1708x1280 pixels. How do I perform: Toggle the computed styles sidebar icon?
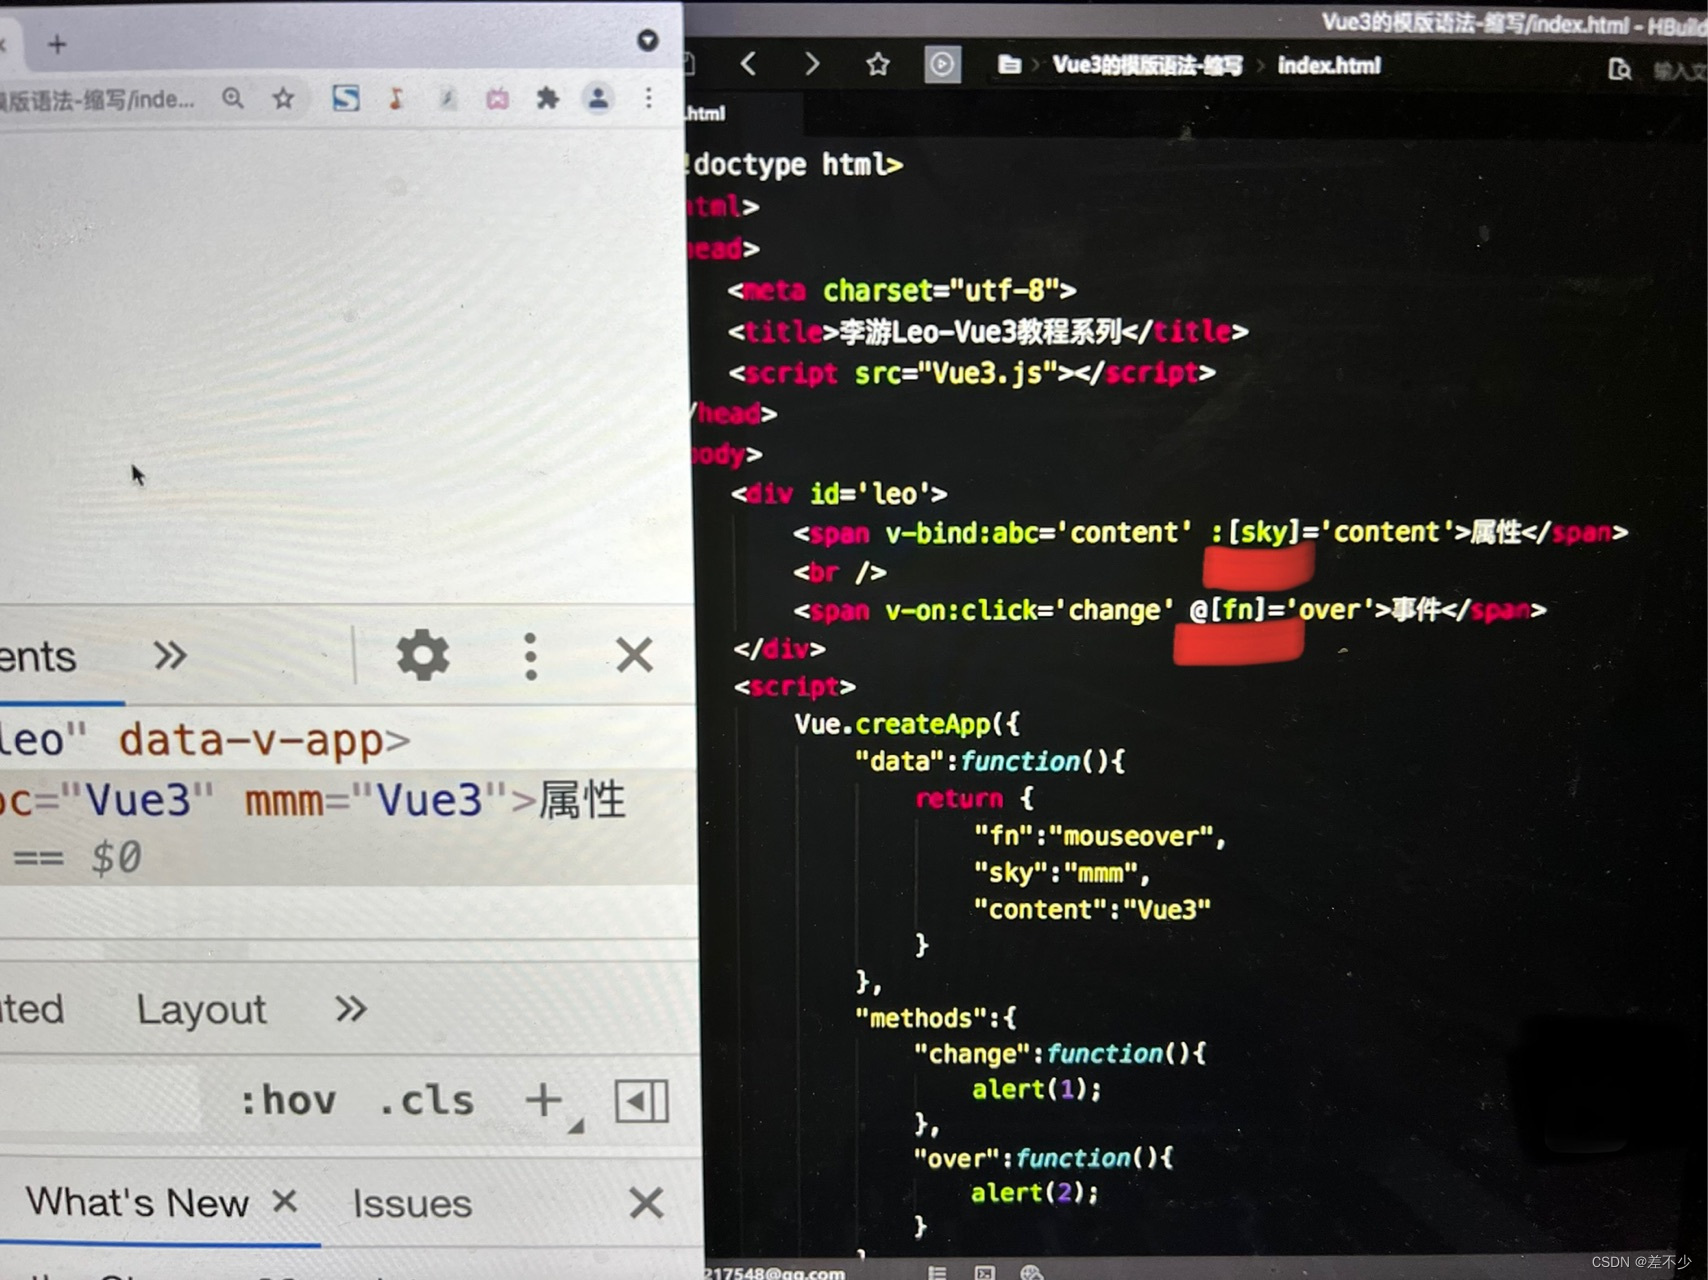[641, 1102]
